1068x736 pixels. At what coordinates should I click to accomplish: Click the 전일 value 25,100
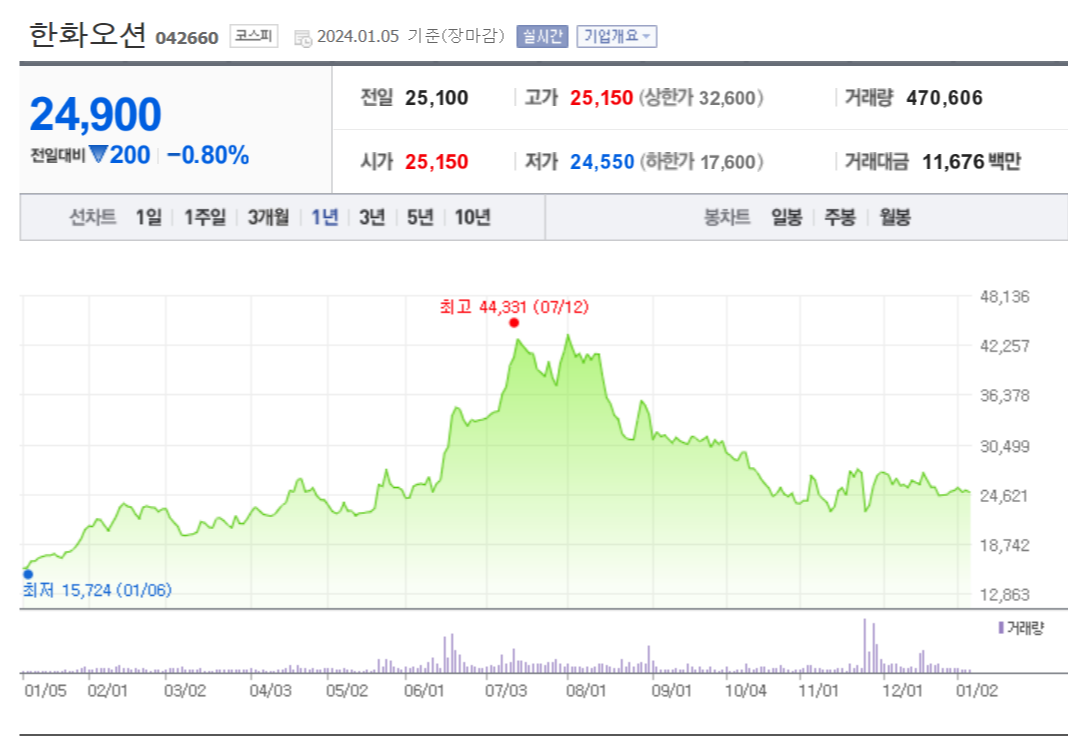(437, 98)
